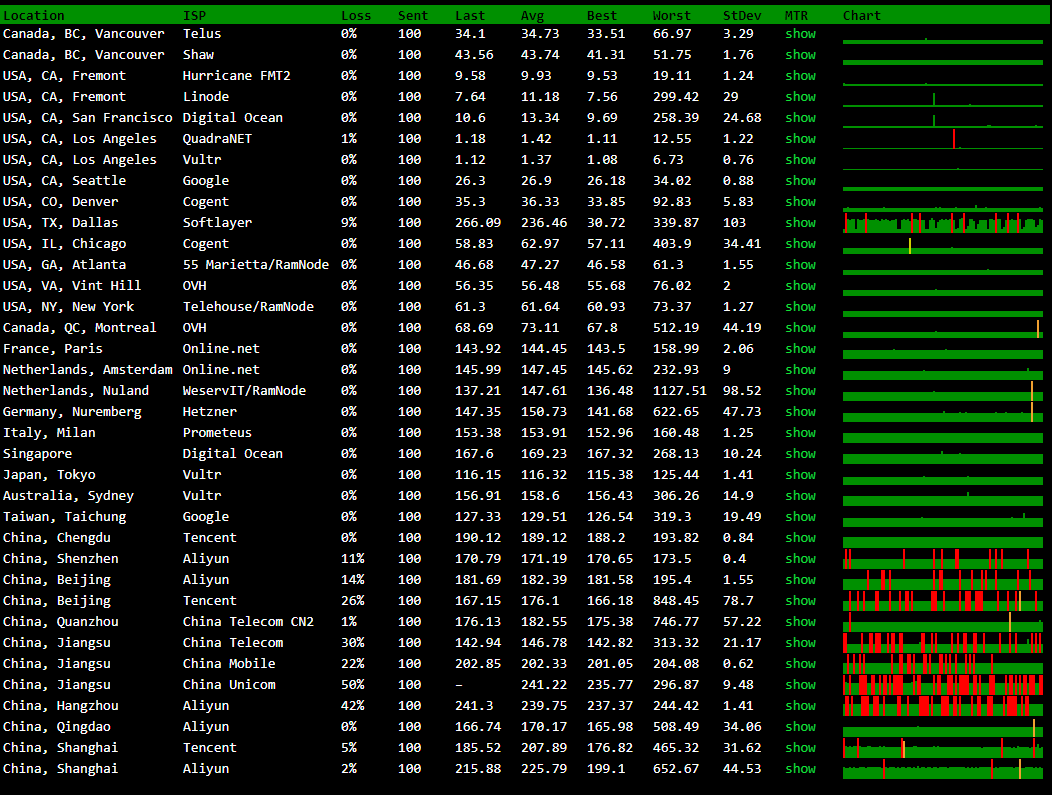This screenshot has height=795, width=1052.
Task: Show MTR for San Francisco Digital Ocean
Action: (x=800, y=117)
